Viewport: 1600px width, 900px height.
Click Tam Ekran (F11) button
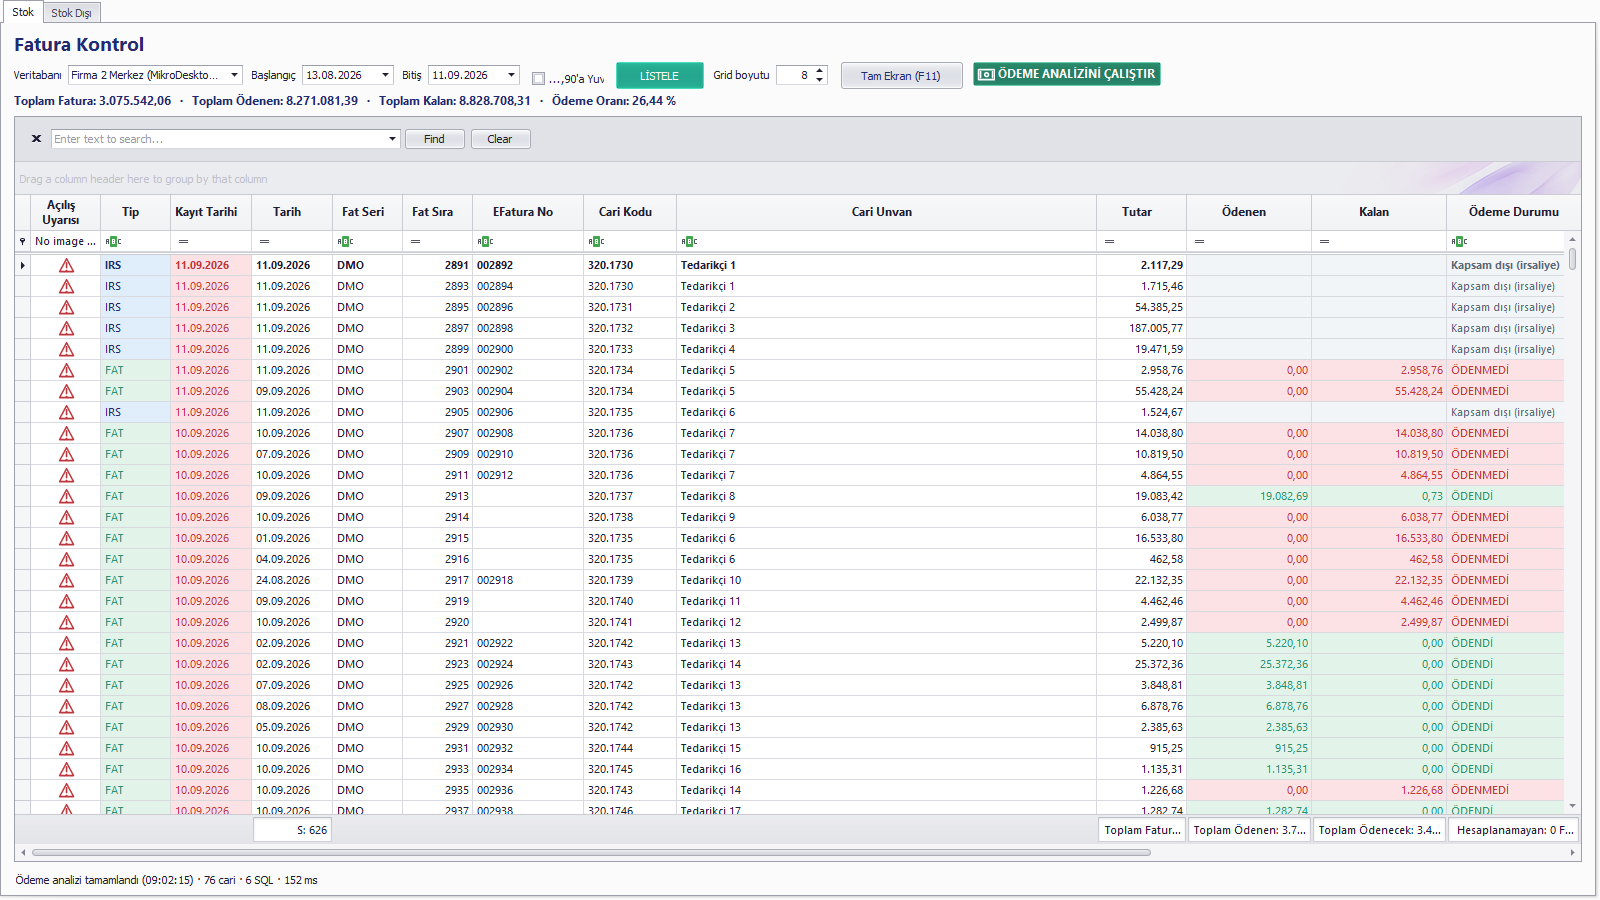[x=901, y=76]
